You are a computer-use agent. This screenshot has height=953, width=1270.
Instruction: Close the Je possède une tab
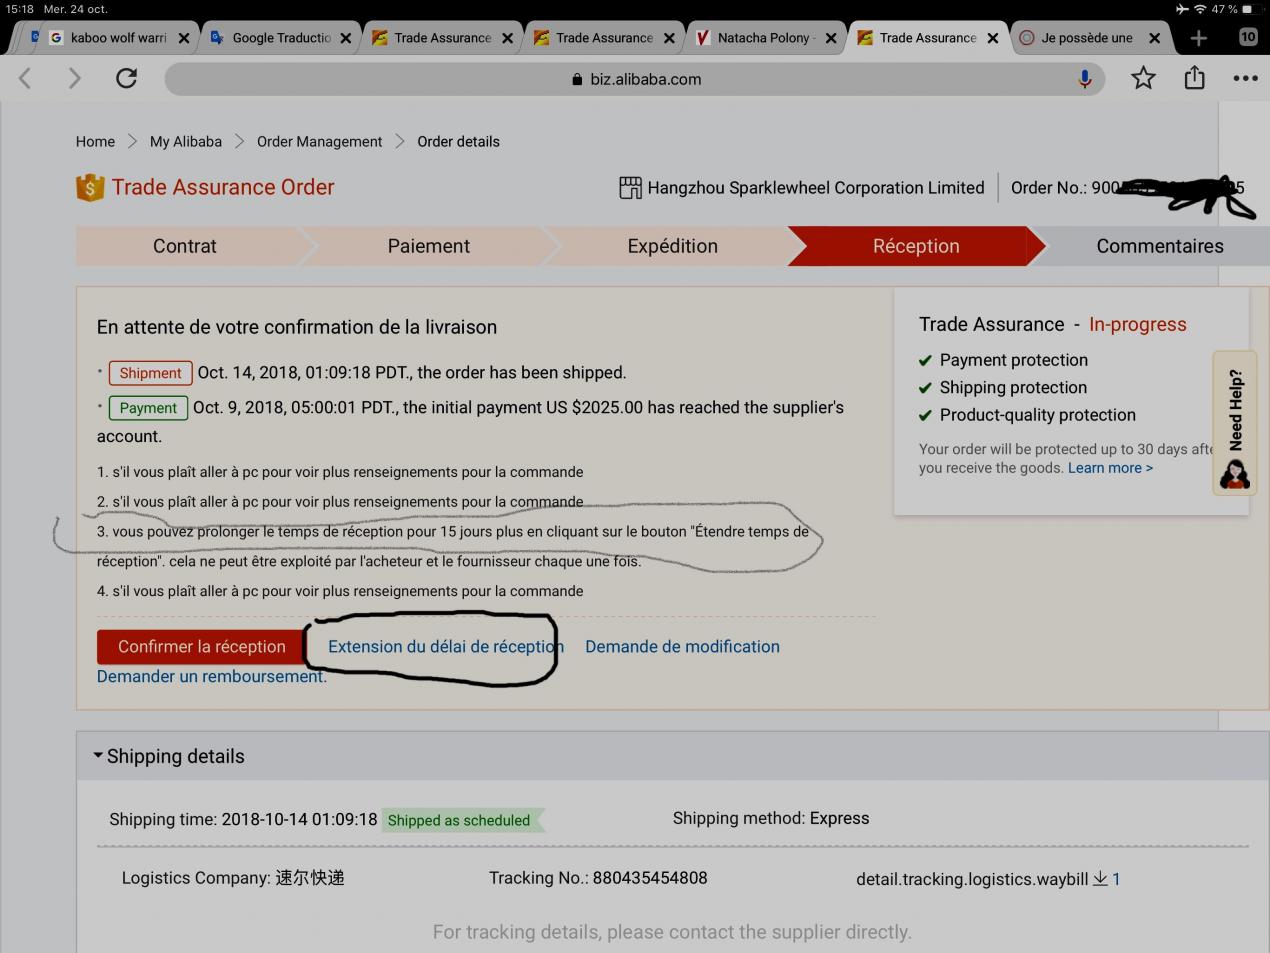[1155, 38]
